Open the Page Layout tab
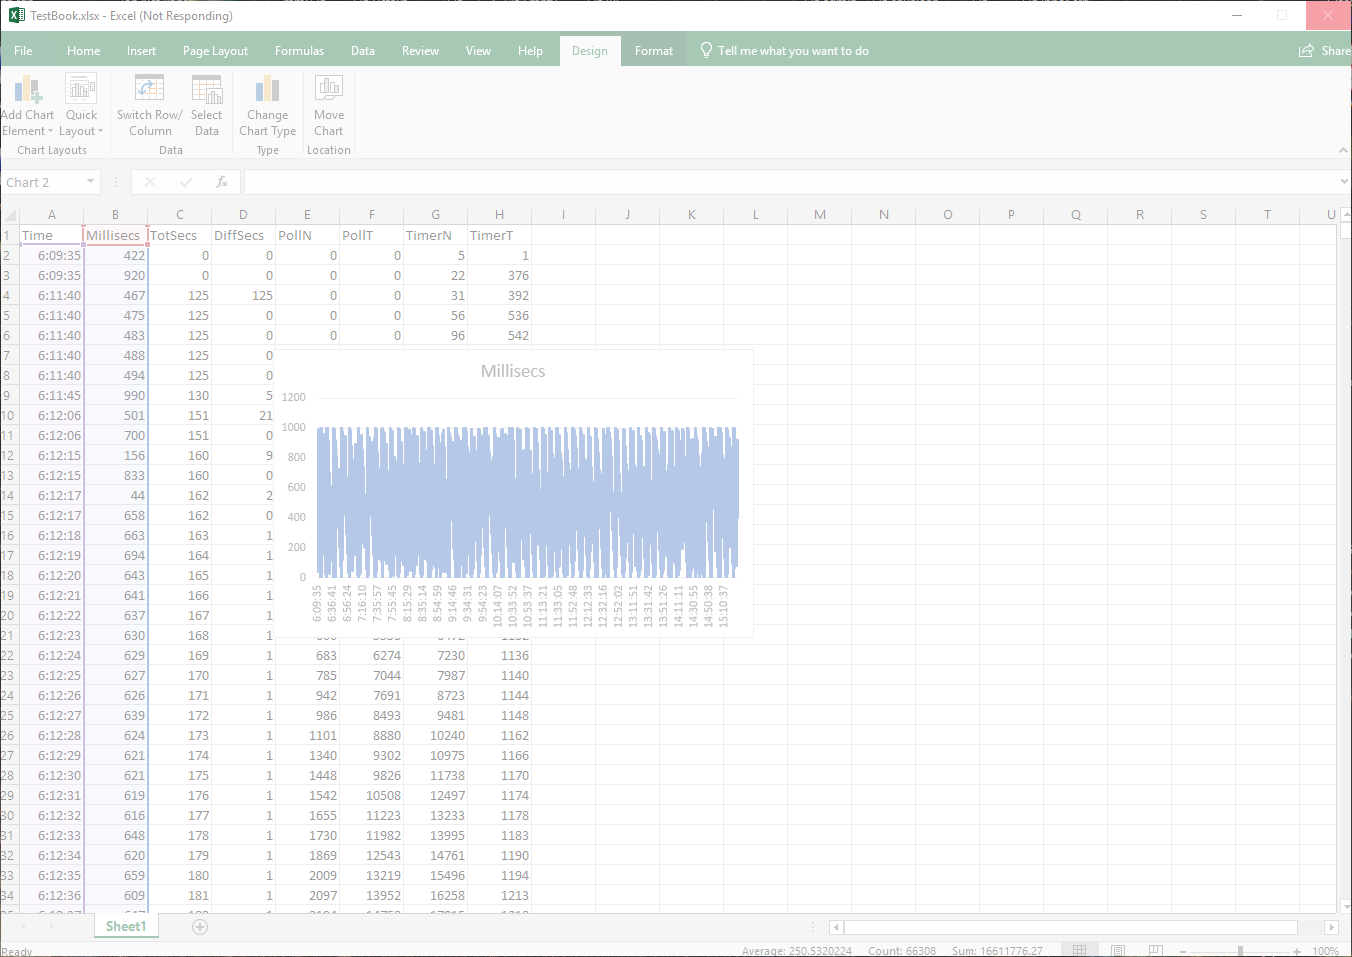 (215, 51)
